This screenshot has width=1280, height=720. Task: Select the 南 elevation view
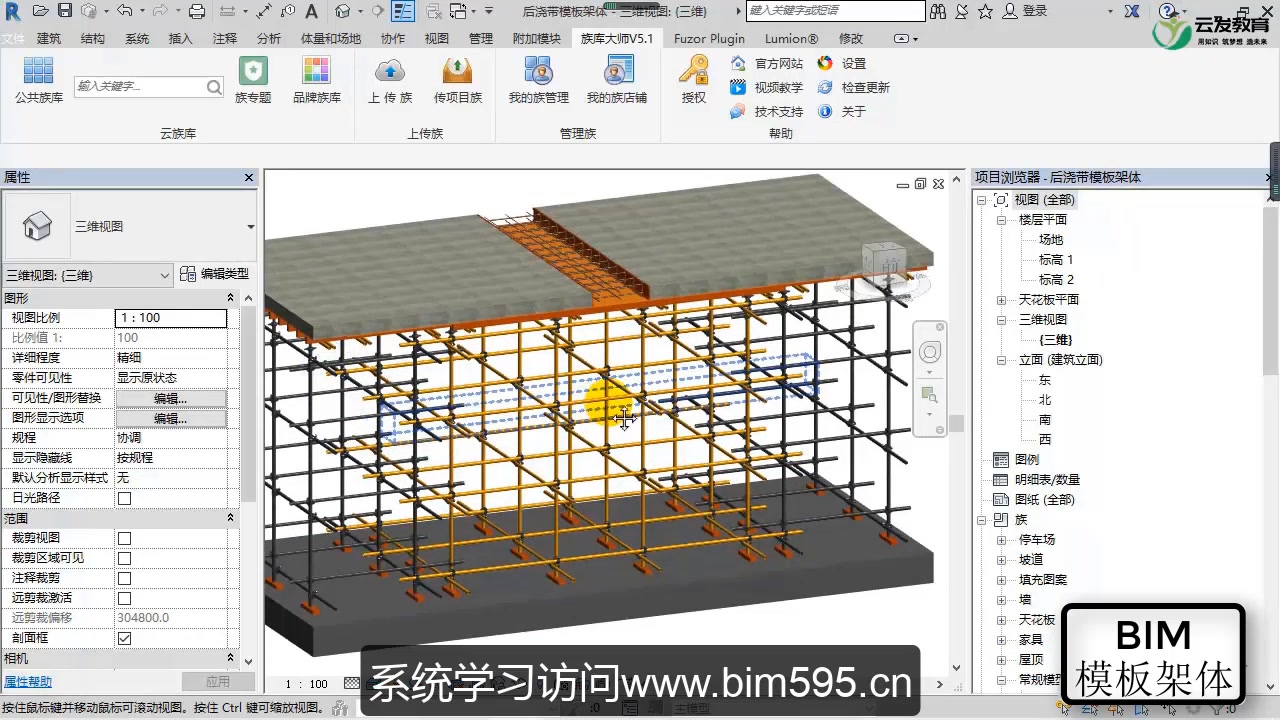tap(1045, 420)
